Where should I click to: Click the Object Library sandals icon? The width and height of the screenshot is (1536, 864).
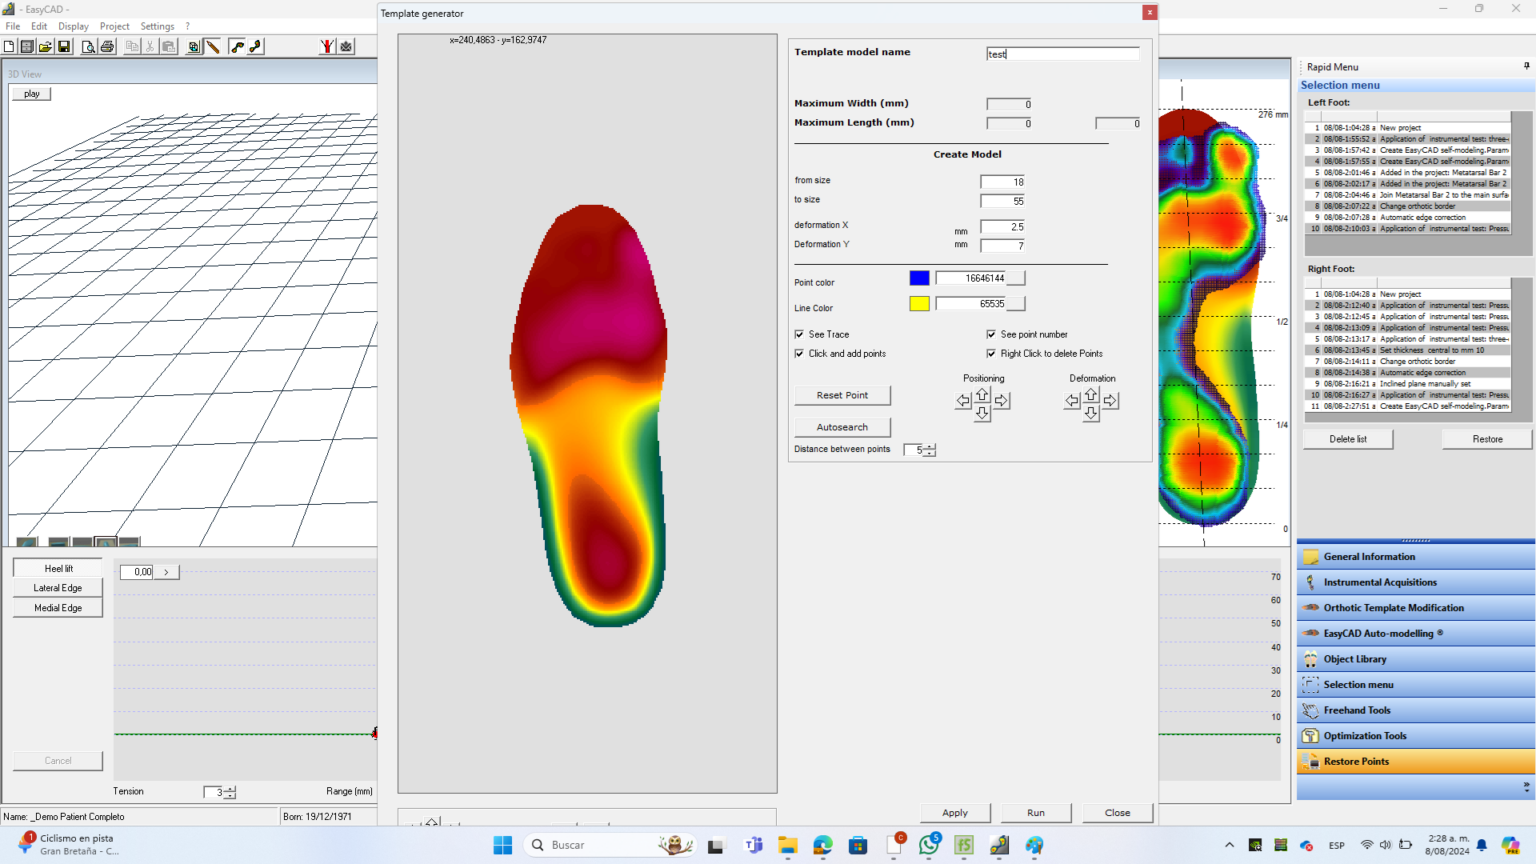pos(1309,658)
